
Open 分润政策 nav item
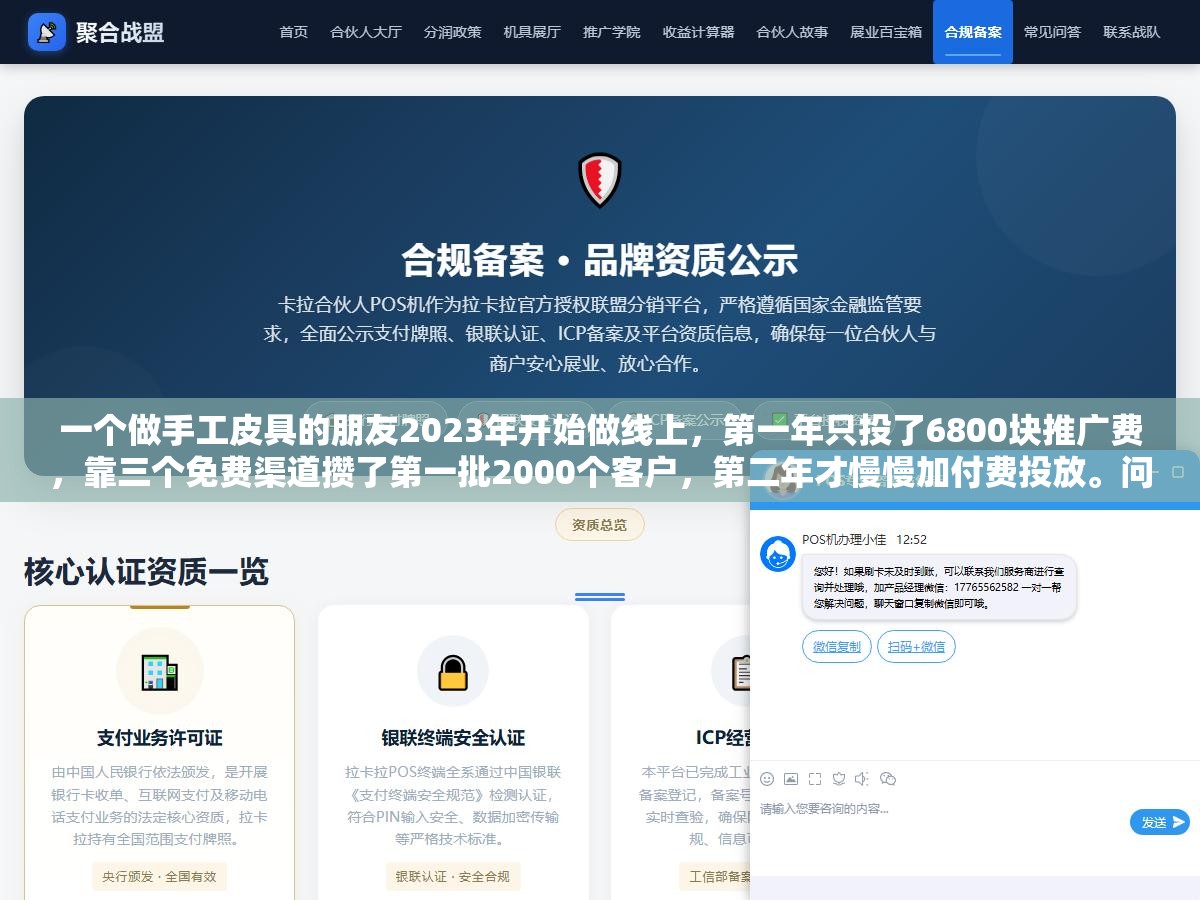click(x=452, y=32)
